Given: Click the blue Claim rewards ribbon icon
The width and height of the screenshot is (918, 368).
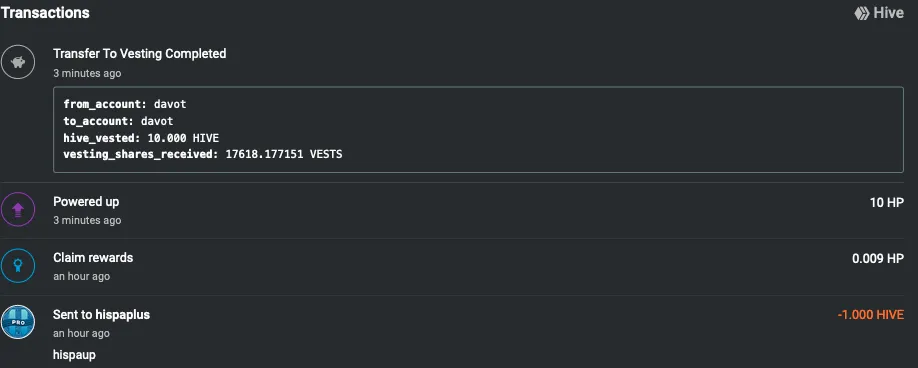Looking at the screenshot, I should 18,266.
